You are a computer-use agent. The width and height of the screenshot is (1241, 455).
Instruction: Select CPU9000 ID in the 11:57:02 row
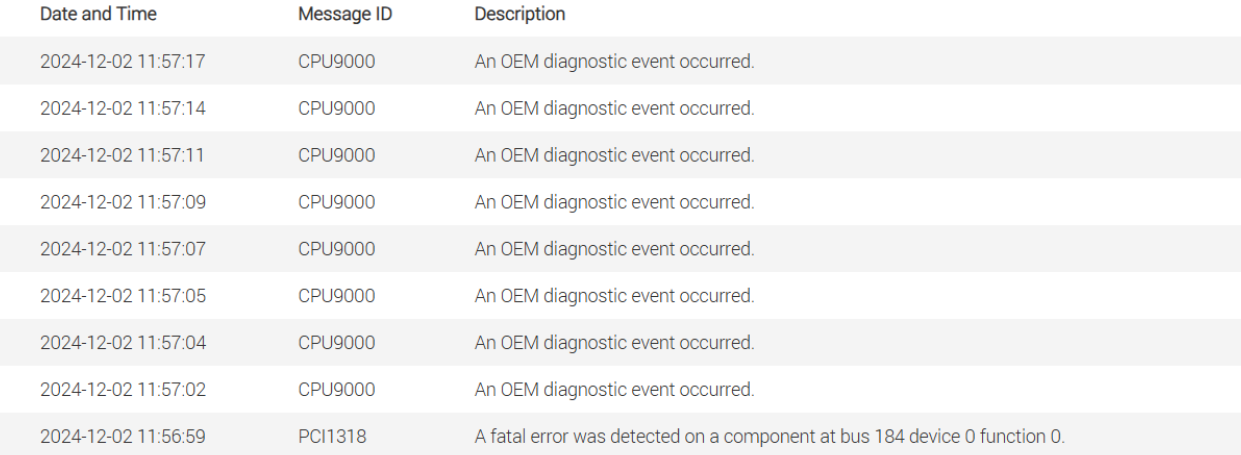tap(336, 390)
